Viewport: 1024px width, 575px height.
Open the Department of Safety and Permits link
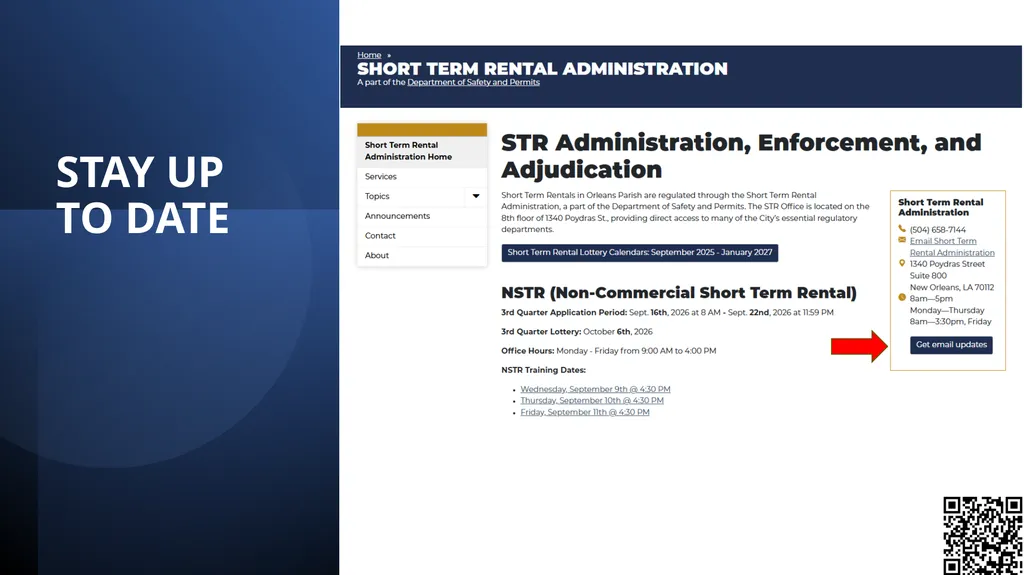point(473,82)
